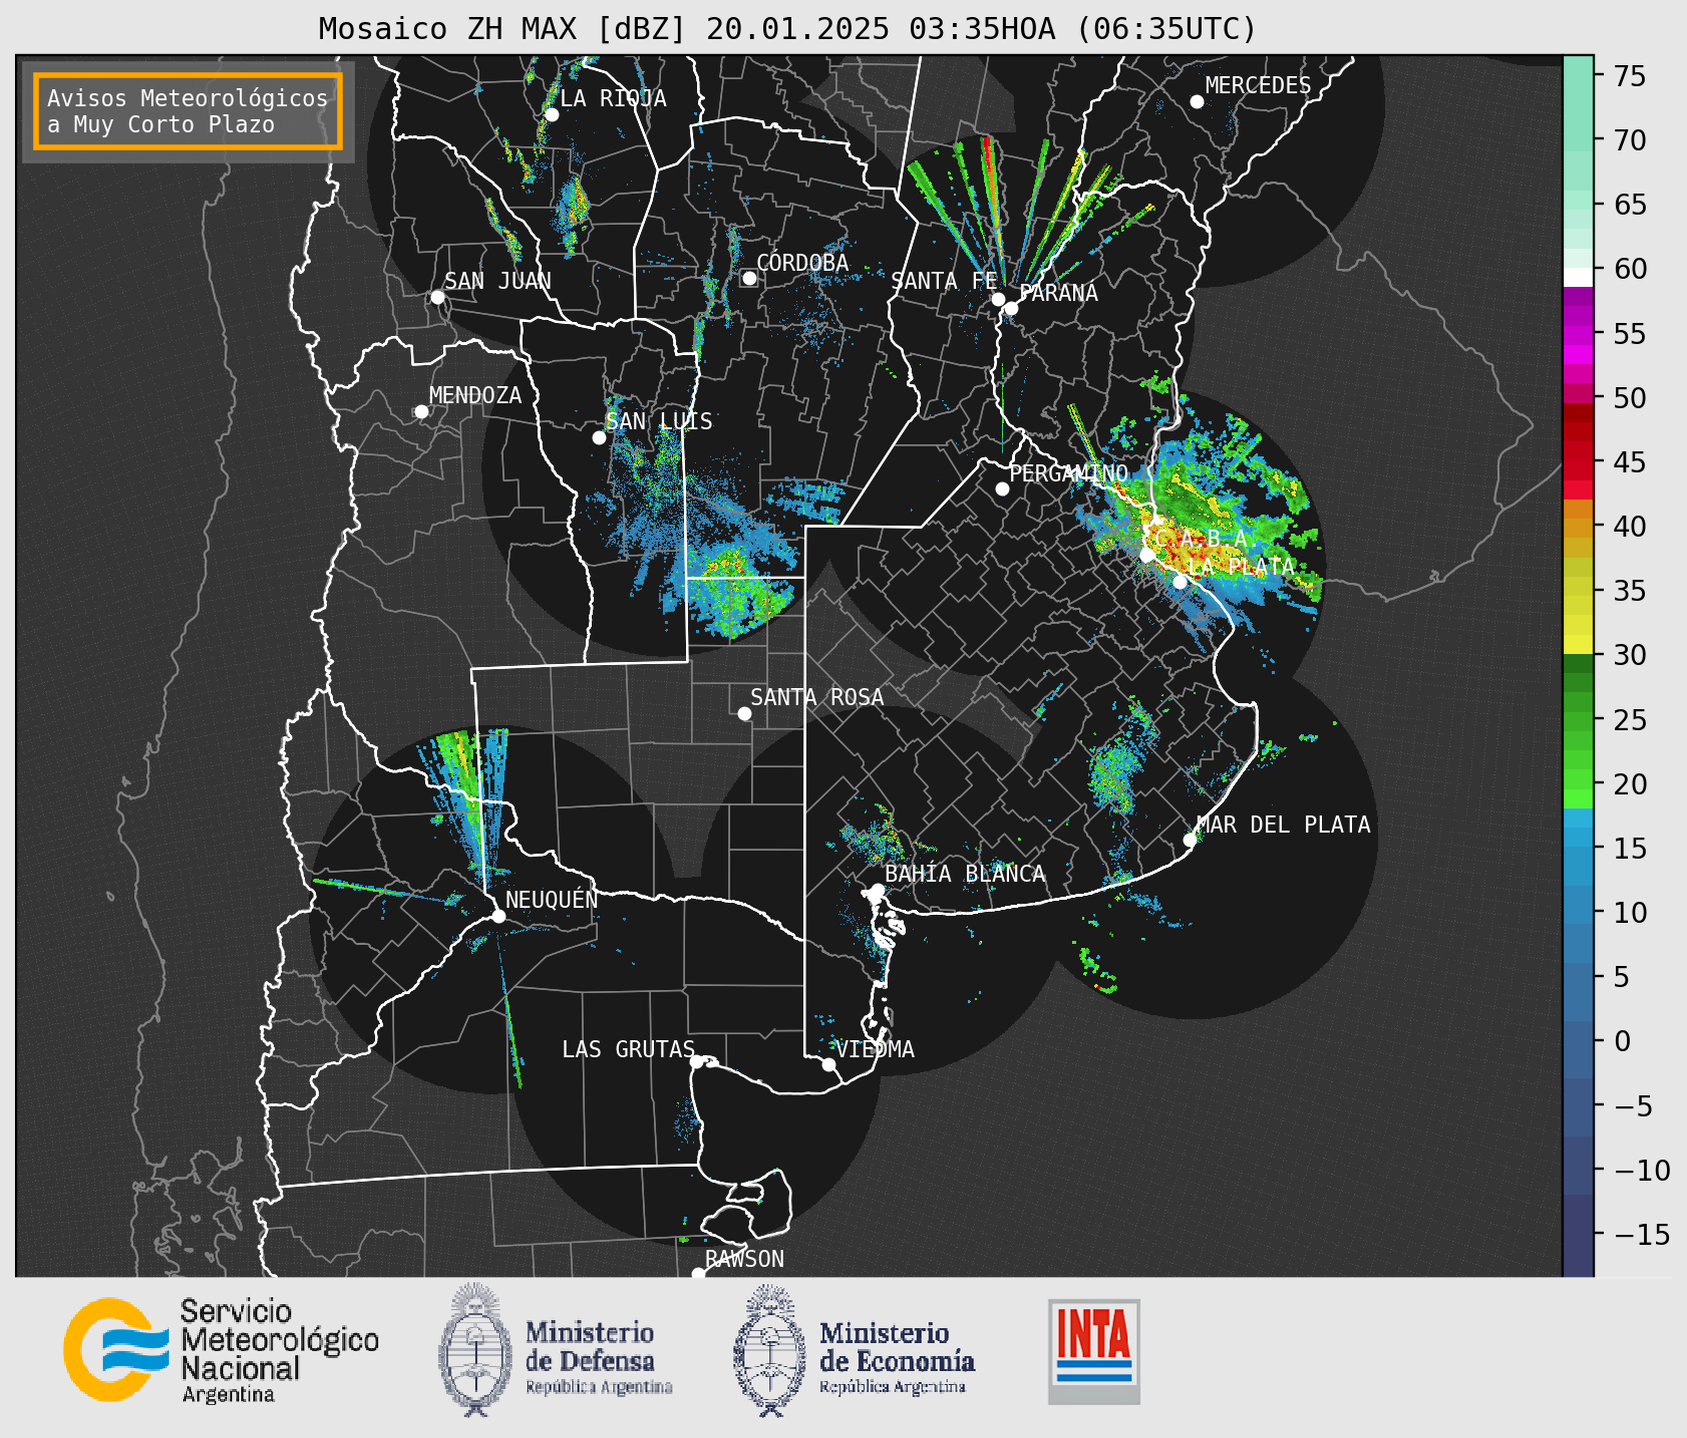Click the magenta 55 dBZ color band

(1578, 333)
